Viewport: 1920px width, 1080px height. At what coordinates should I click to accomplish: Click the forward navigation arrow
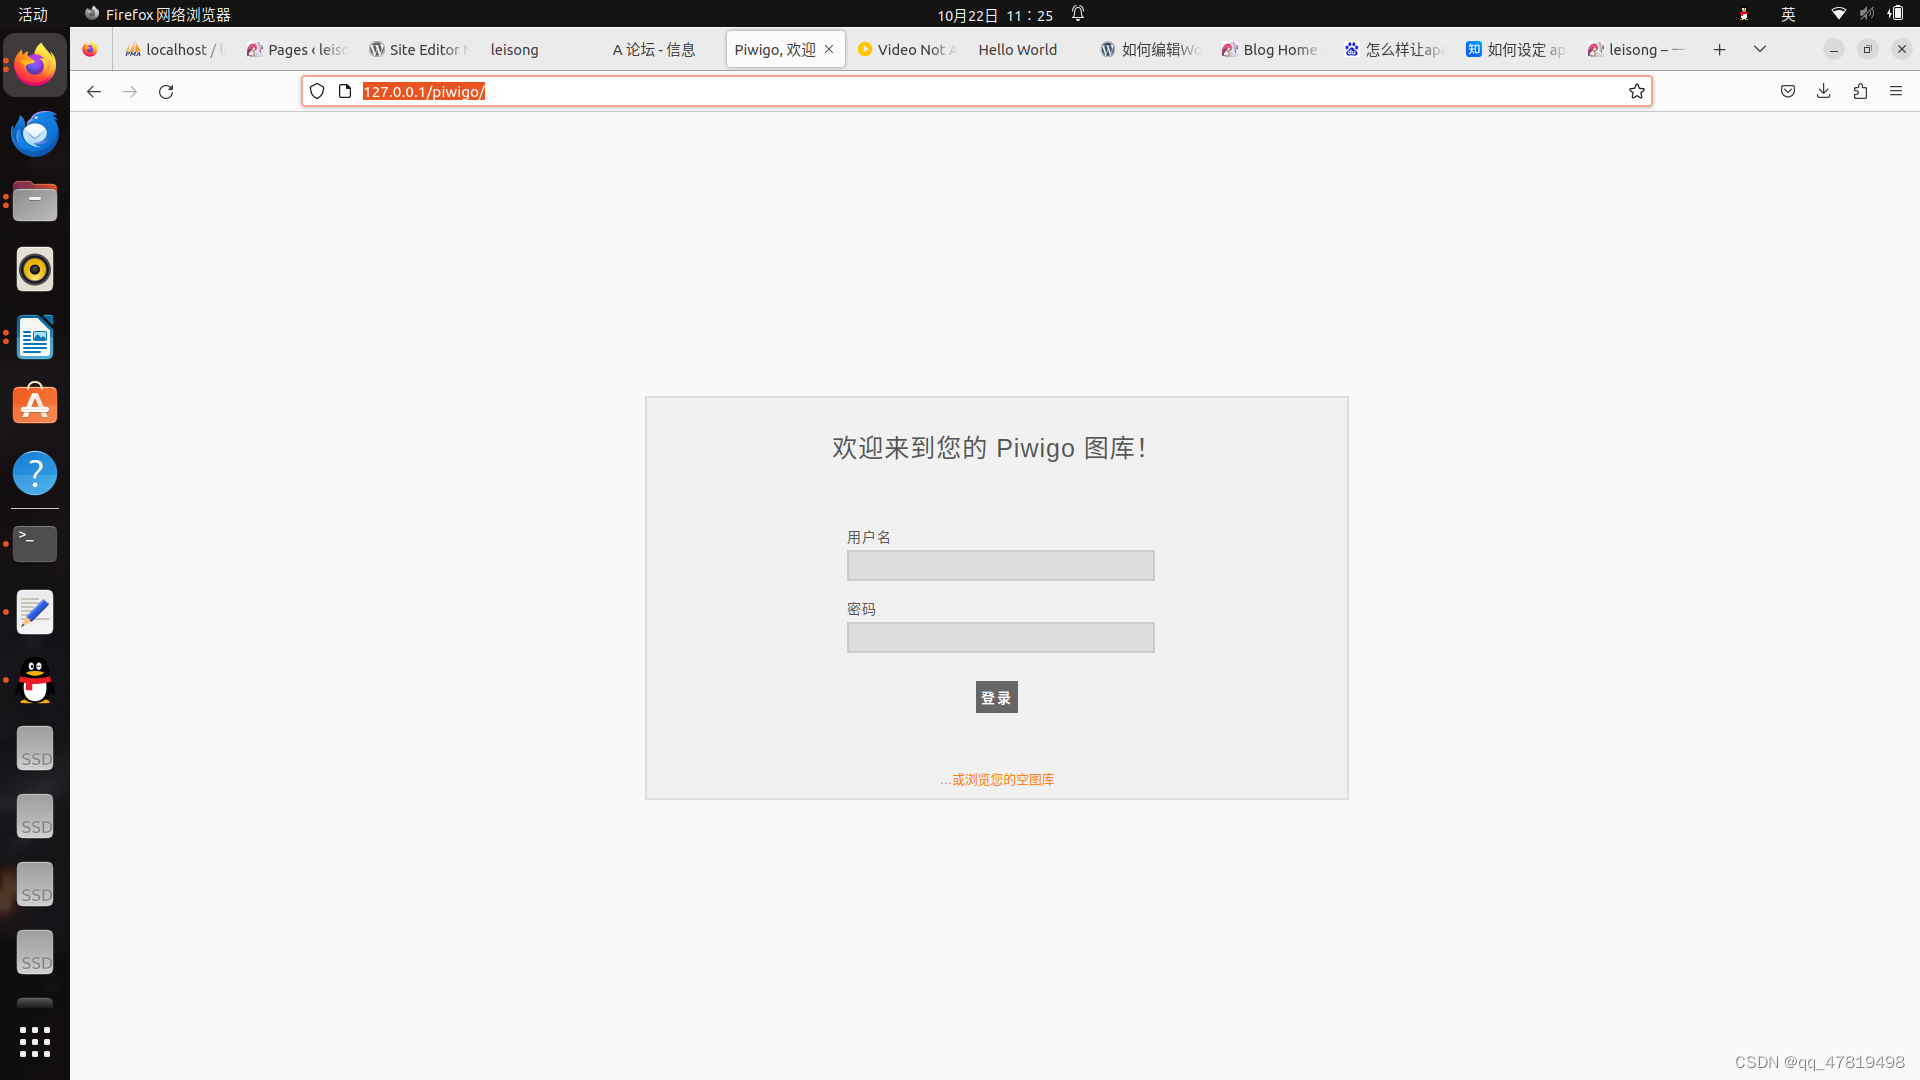129,91
